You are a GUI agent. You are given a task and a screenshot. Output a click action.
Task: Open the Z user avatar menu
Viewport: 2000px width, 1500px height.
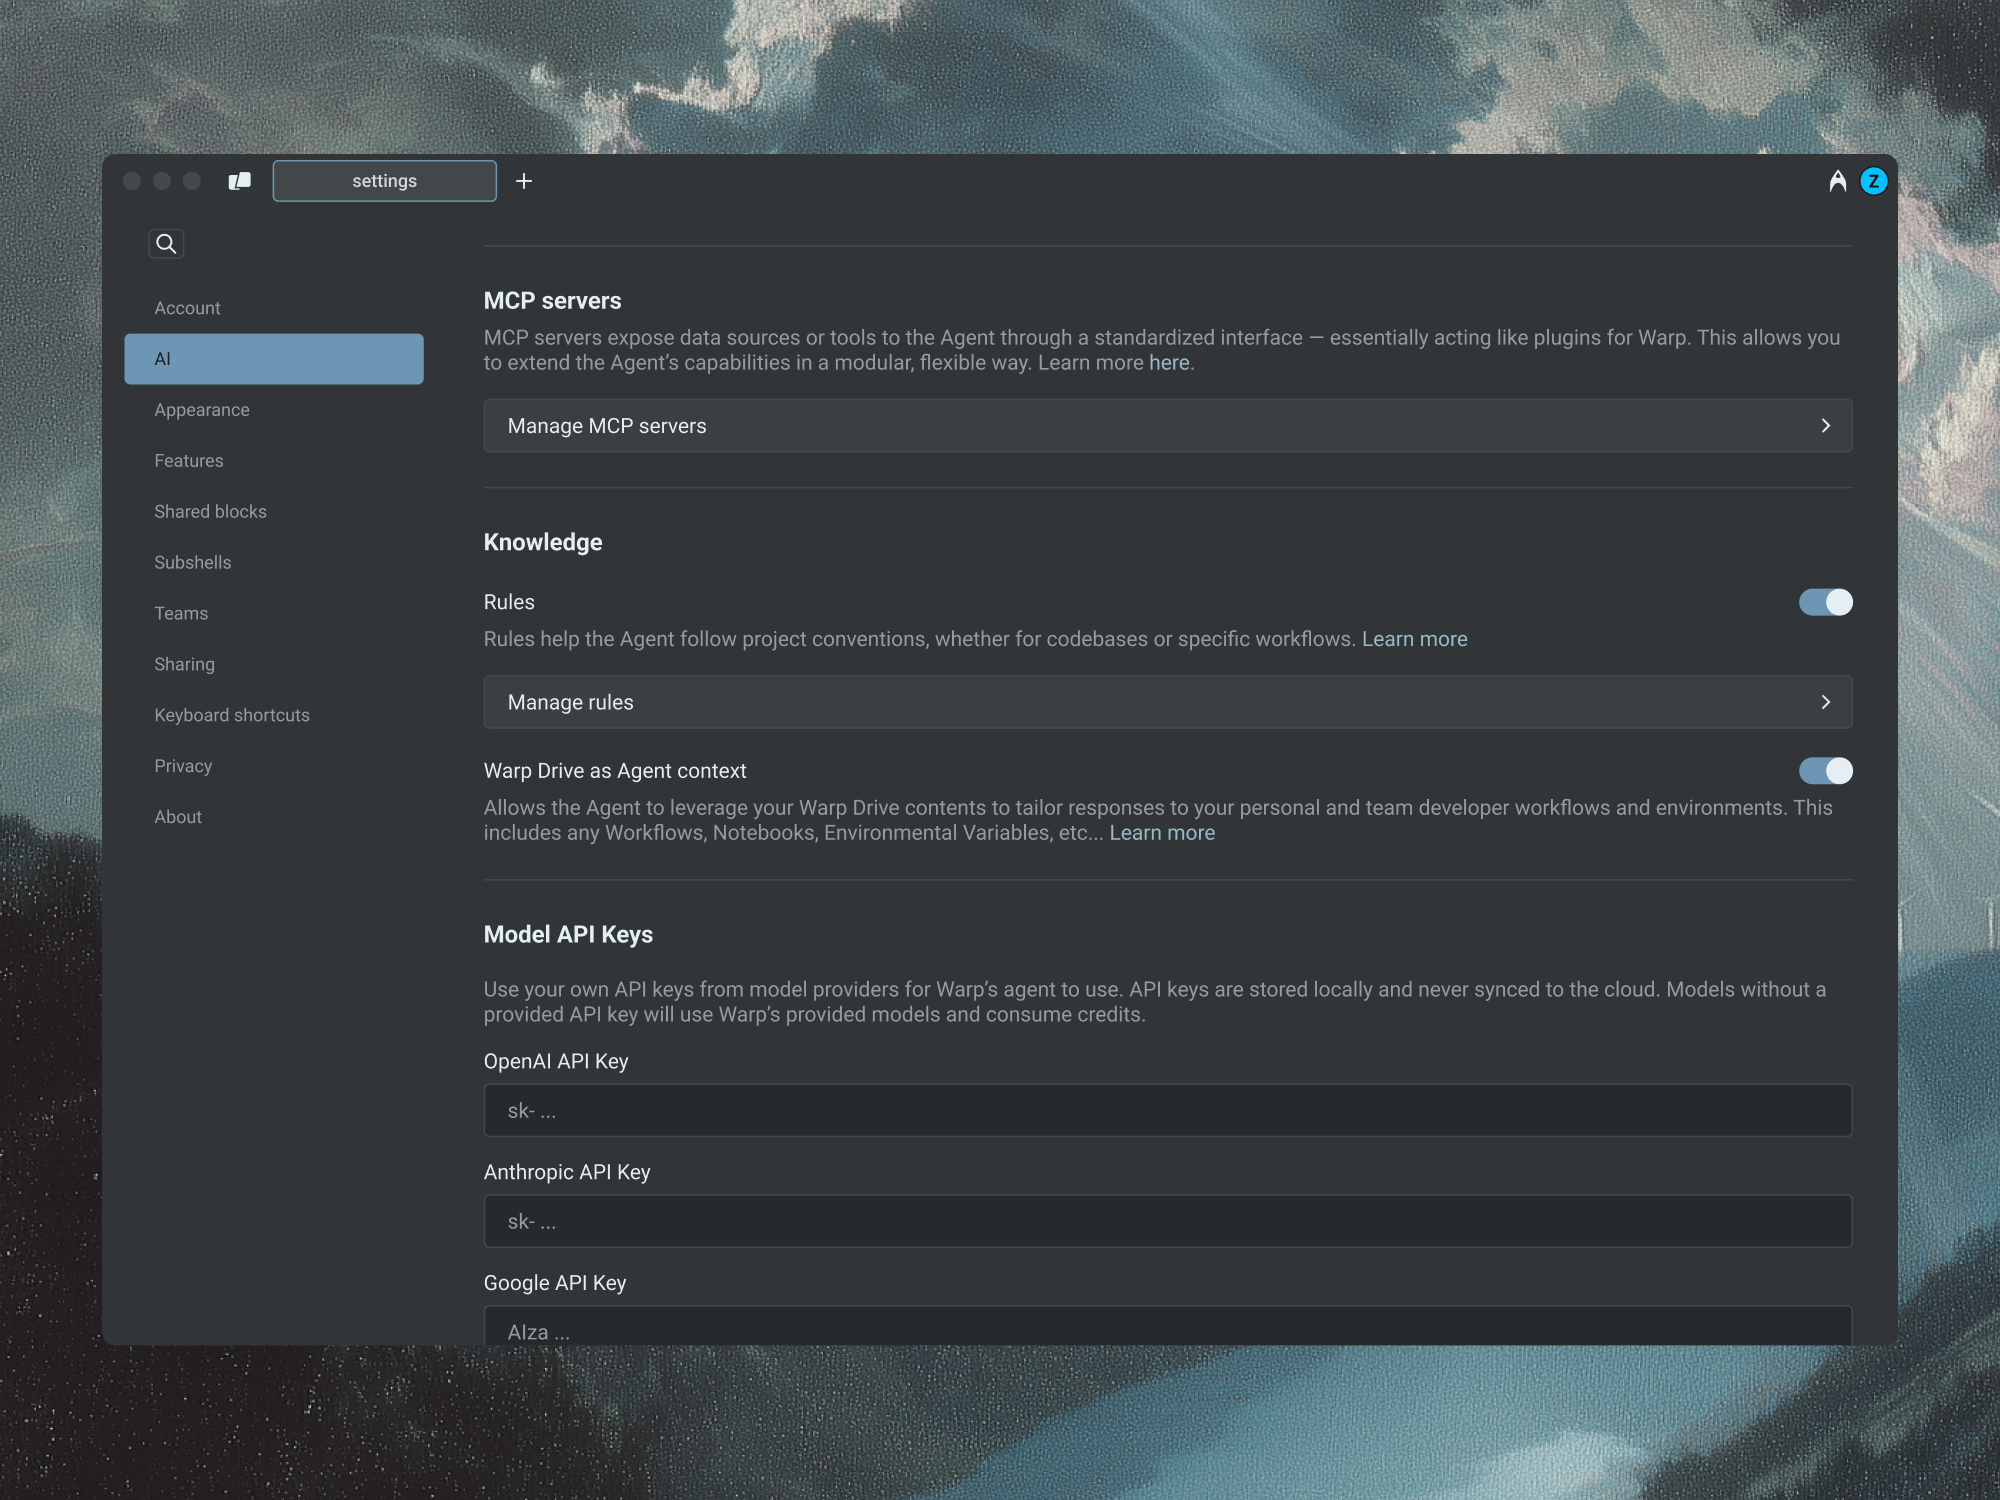click(x=1873, y=181)
